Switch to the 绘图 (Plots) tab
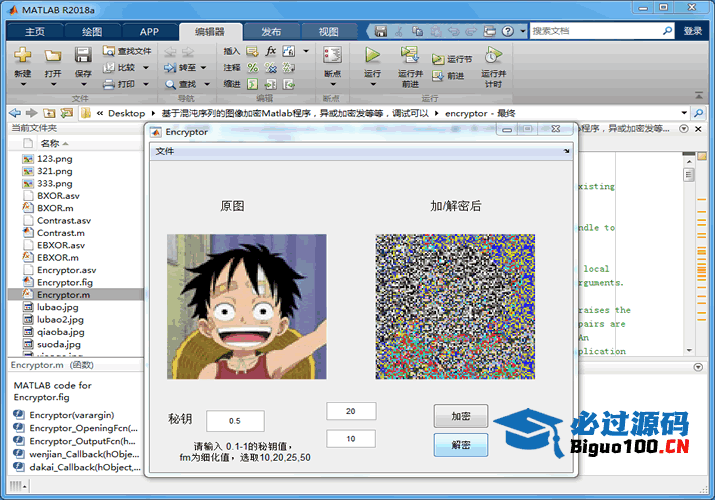The width and height of the screenshot is (715, 500). [92, 31]
